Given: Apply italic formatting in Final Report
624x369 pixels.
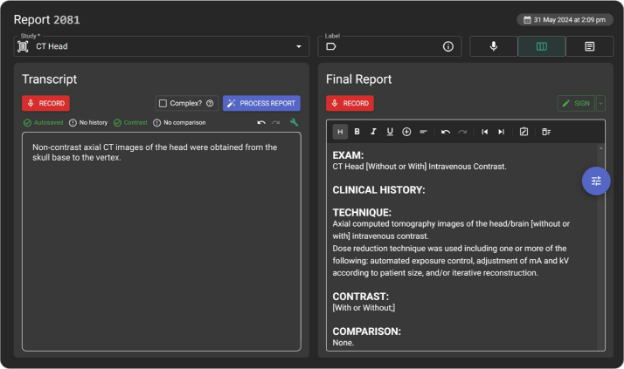Looking at the screenshot, I should pos(373,132).
